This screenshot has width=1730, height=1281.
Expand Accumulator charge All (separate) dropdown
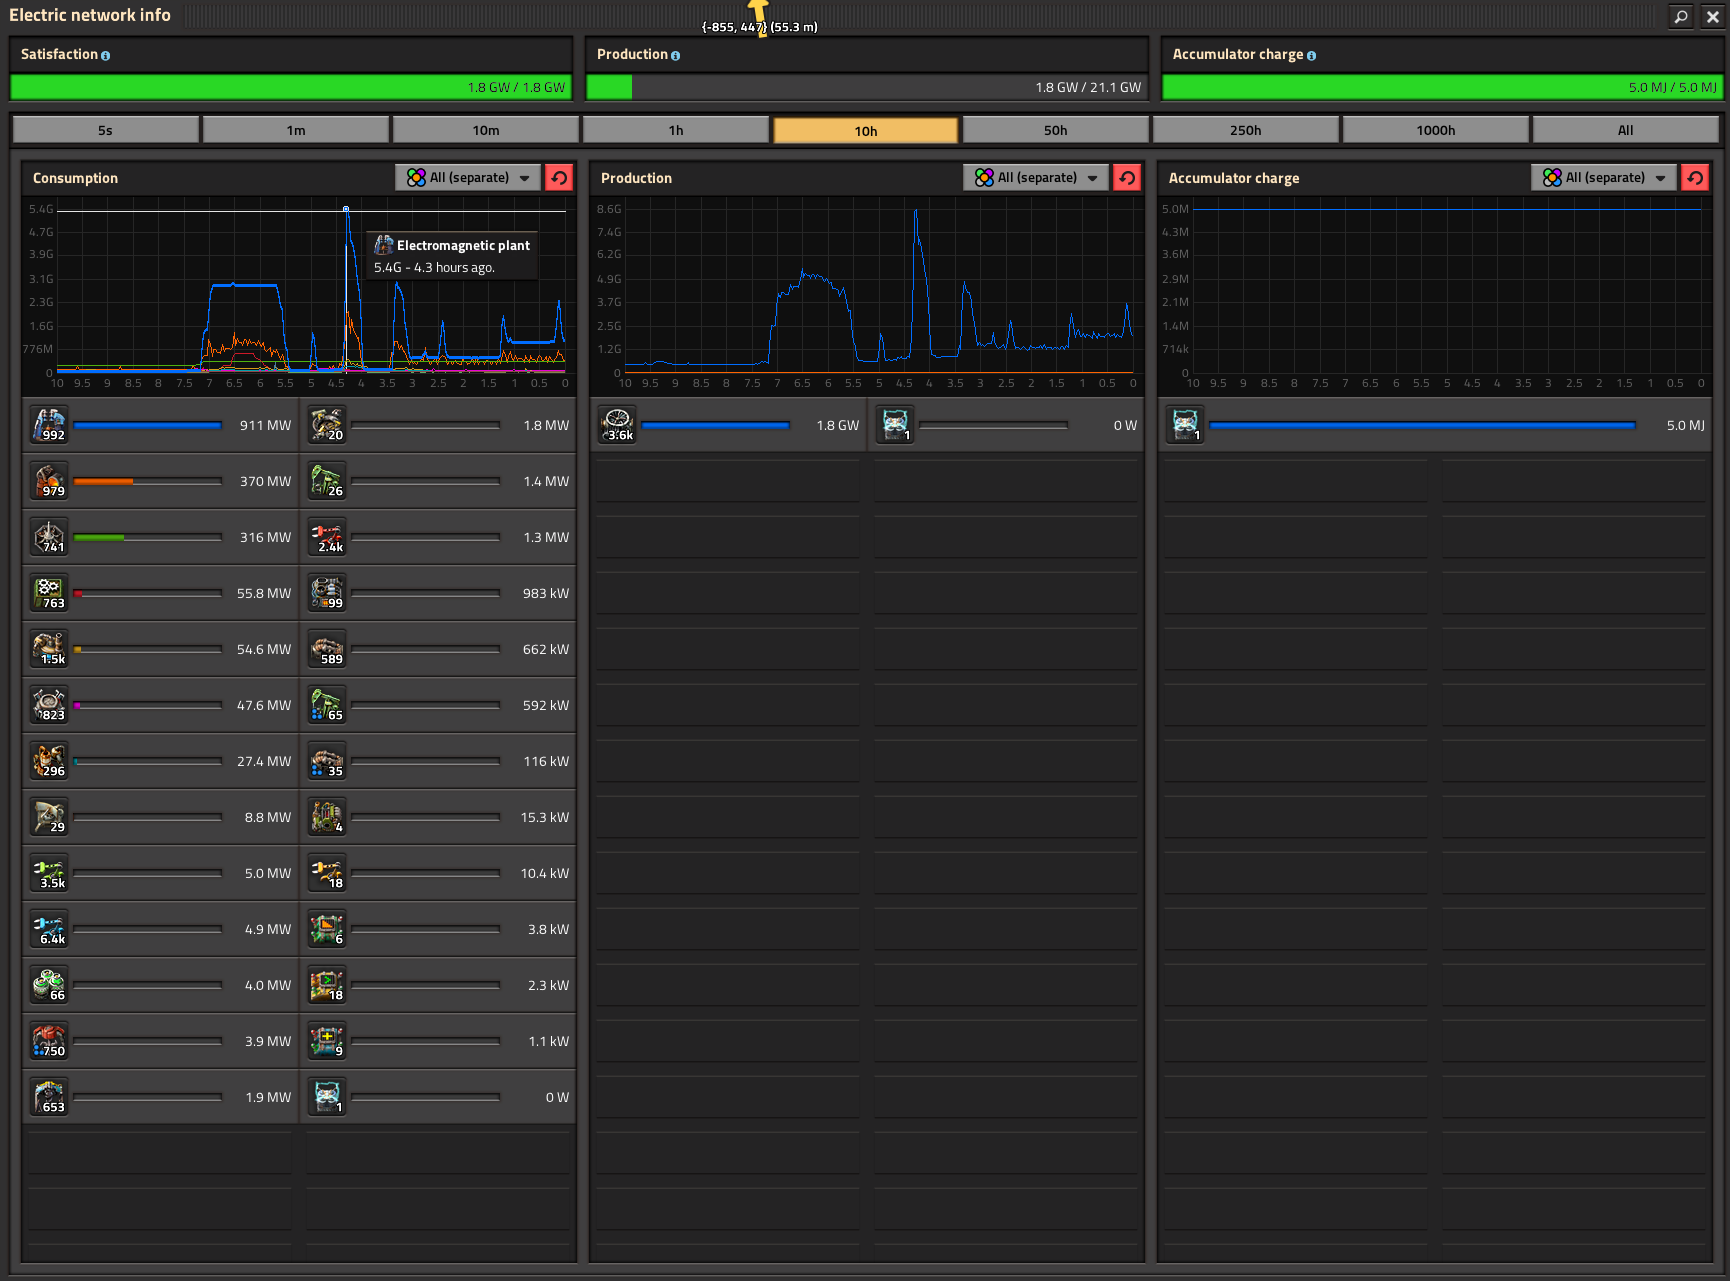[1604, 178]
